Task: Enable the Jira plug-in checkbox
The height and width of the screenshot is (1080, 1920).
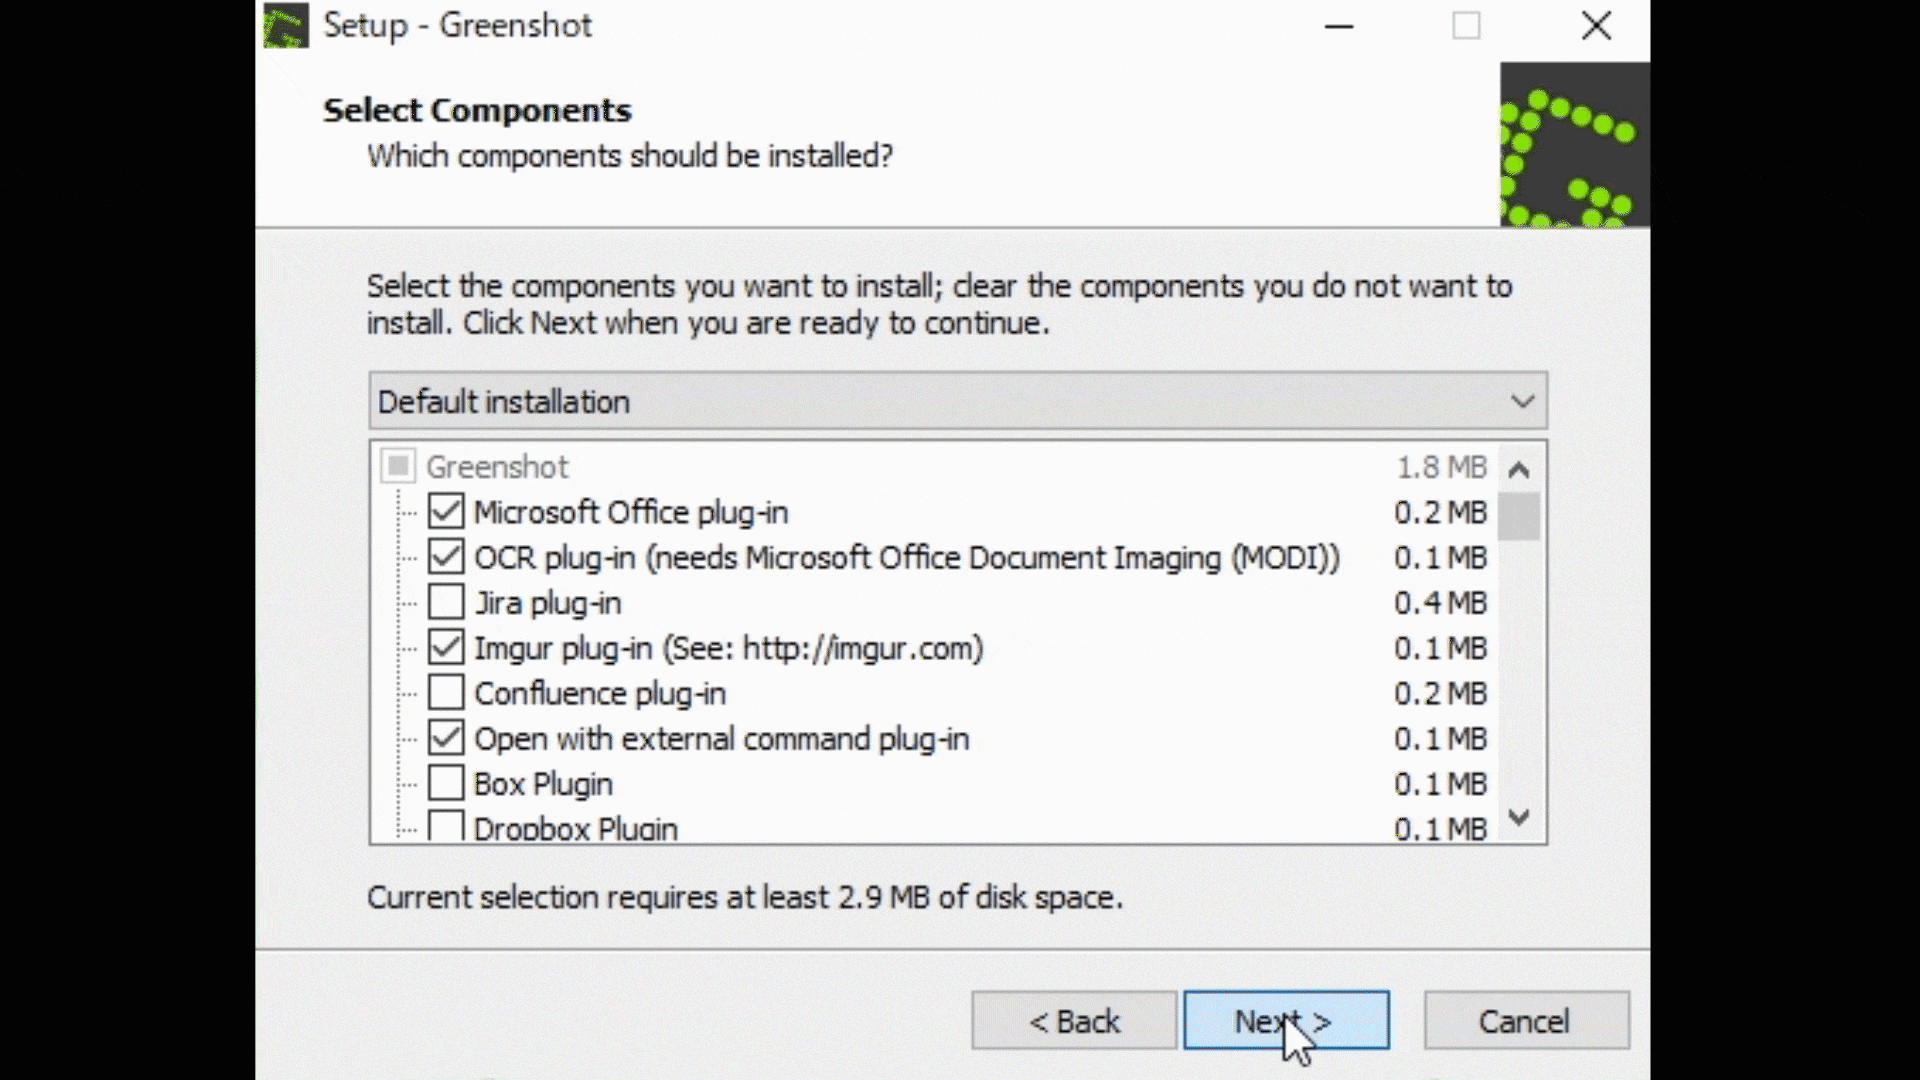Action: click(446, 602)
